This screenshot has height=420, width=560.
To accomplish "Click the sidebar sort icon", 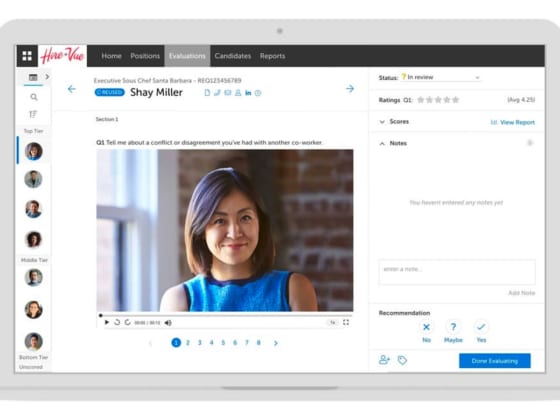I will (x=33, y=114).
